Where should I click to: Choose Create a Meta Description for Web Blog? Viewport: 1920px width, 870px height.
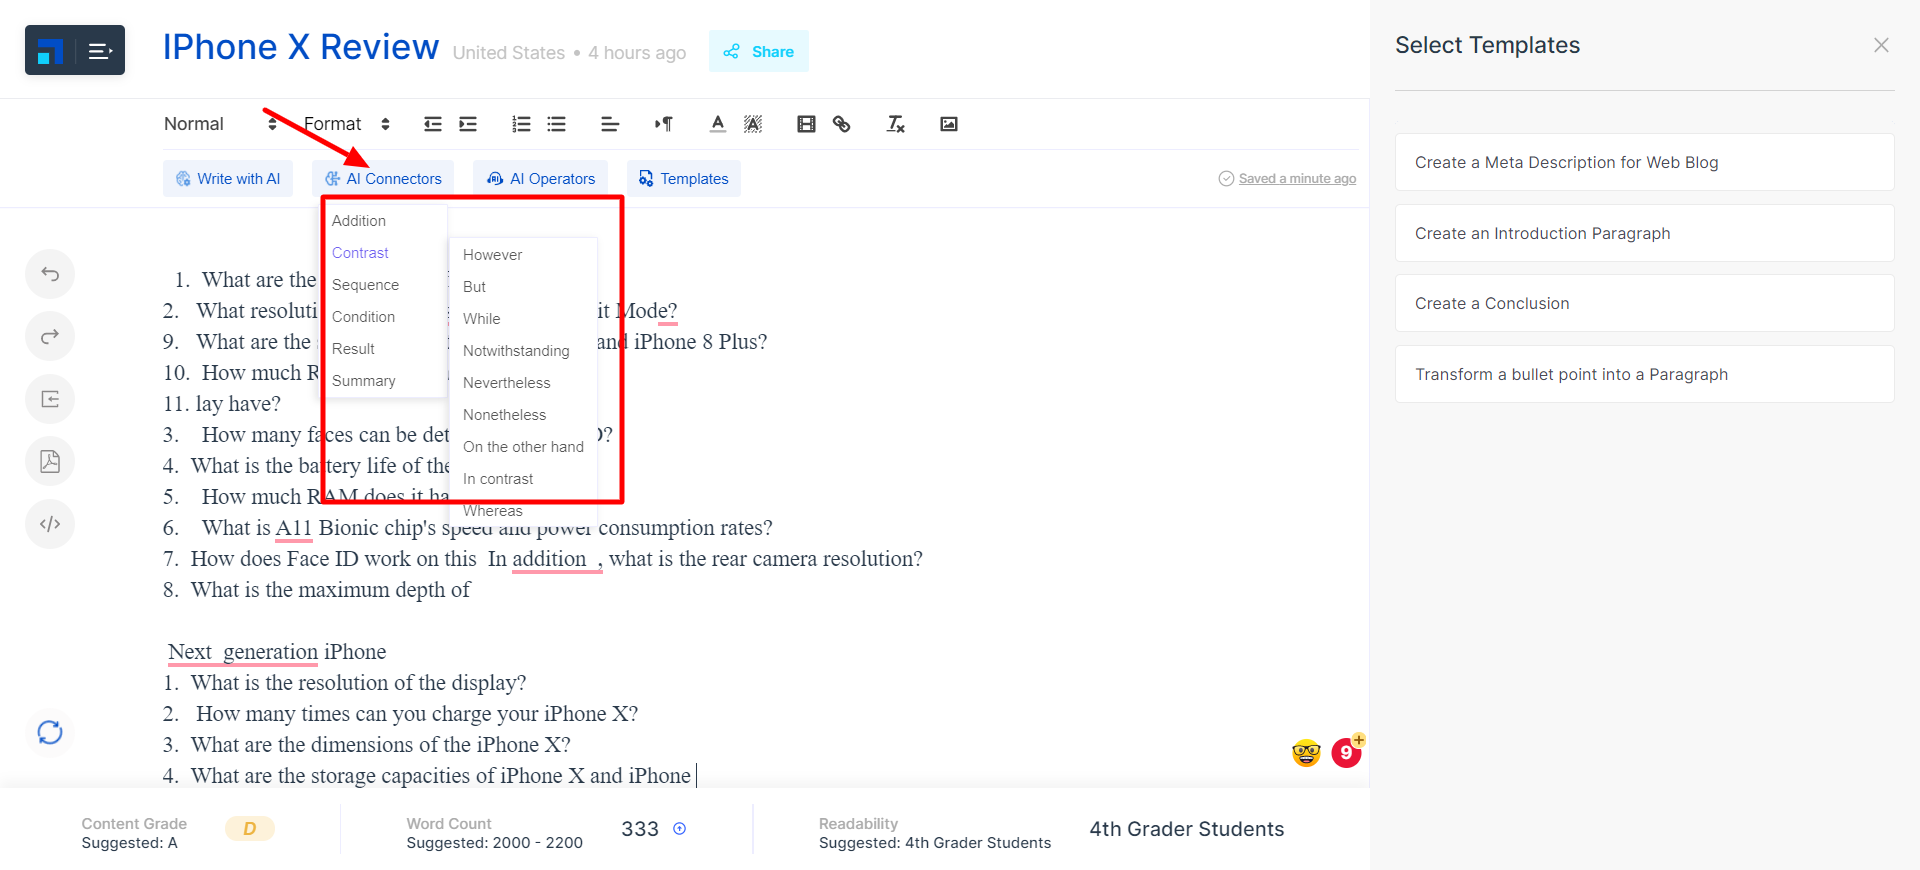click(x=1645, y=162)
